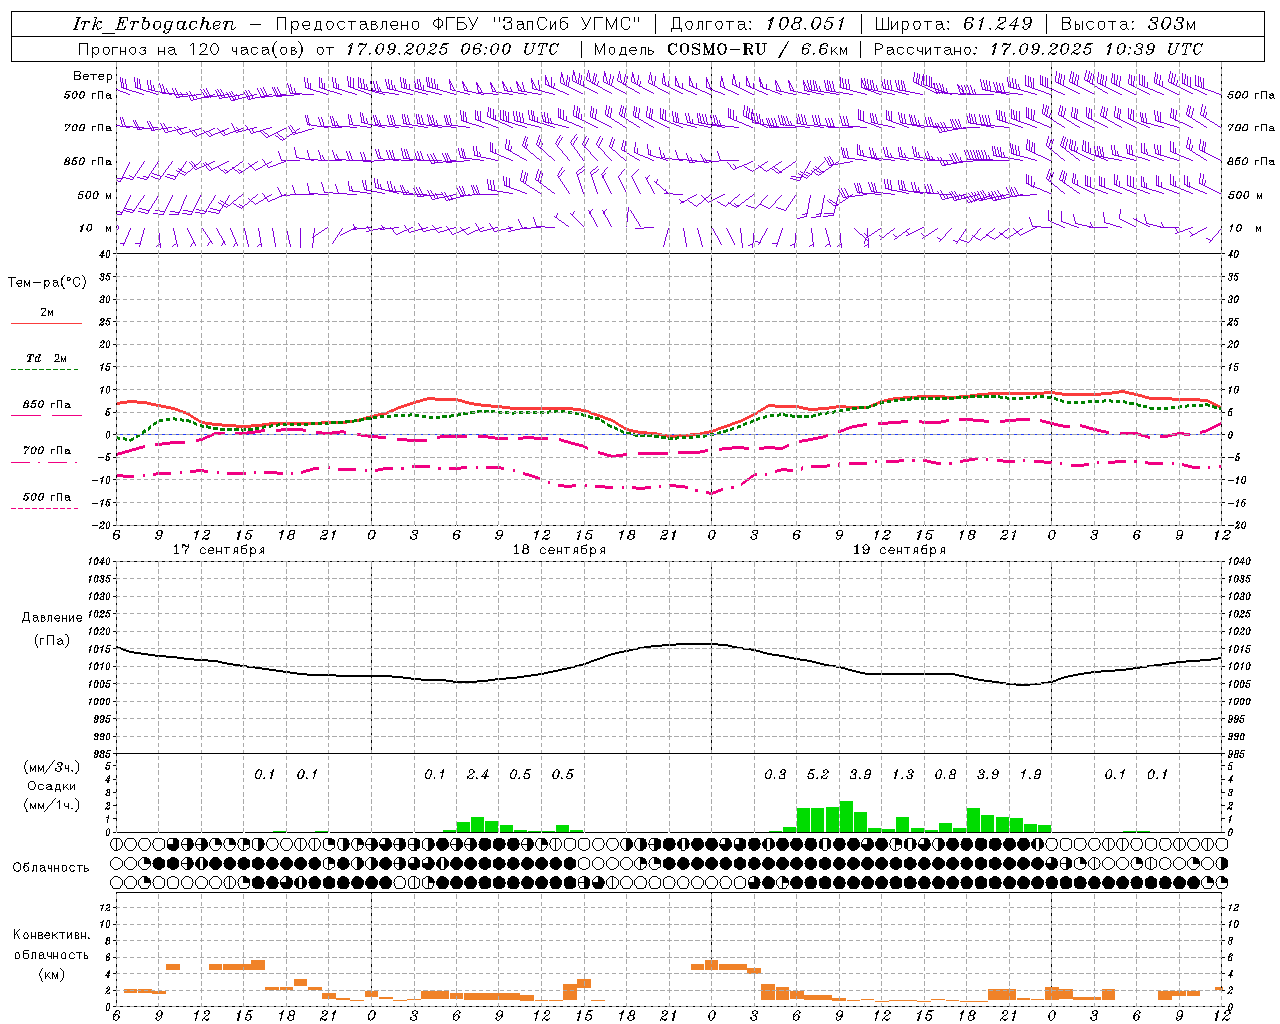The image size is (1280, 1024).
Task: Click the 1.3 precipitation total value
Action: click(903, 774)
